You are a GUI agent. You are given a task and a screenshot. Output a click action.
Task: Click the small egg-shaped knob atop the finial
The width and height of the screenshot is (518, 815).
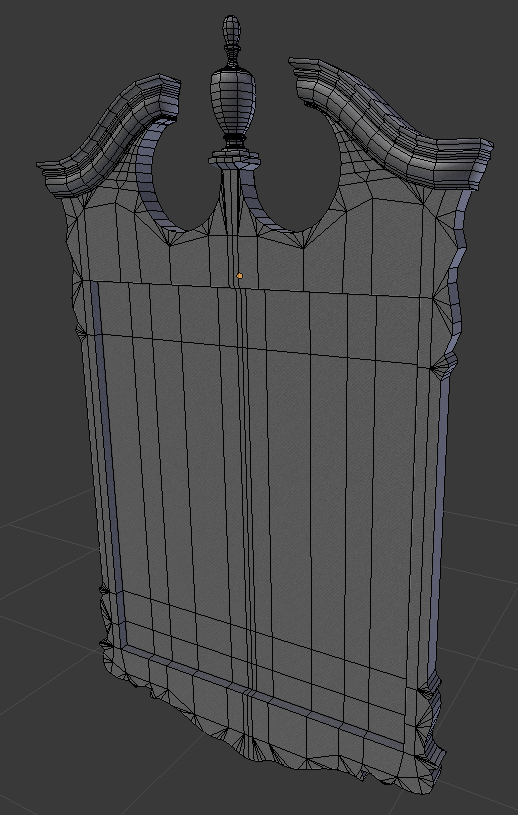pyautogui.click(x=232, y=30)
